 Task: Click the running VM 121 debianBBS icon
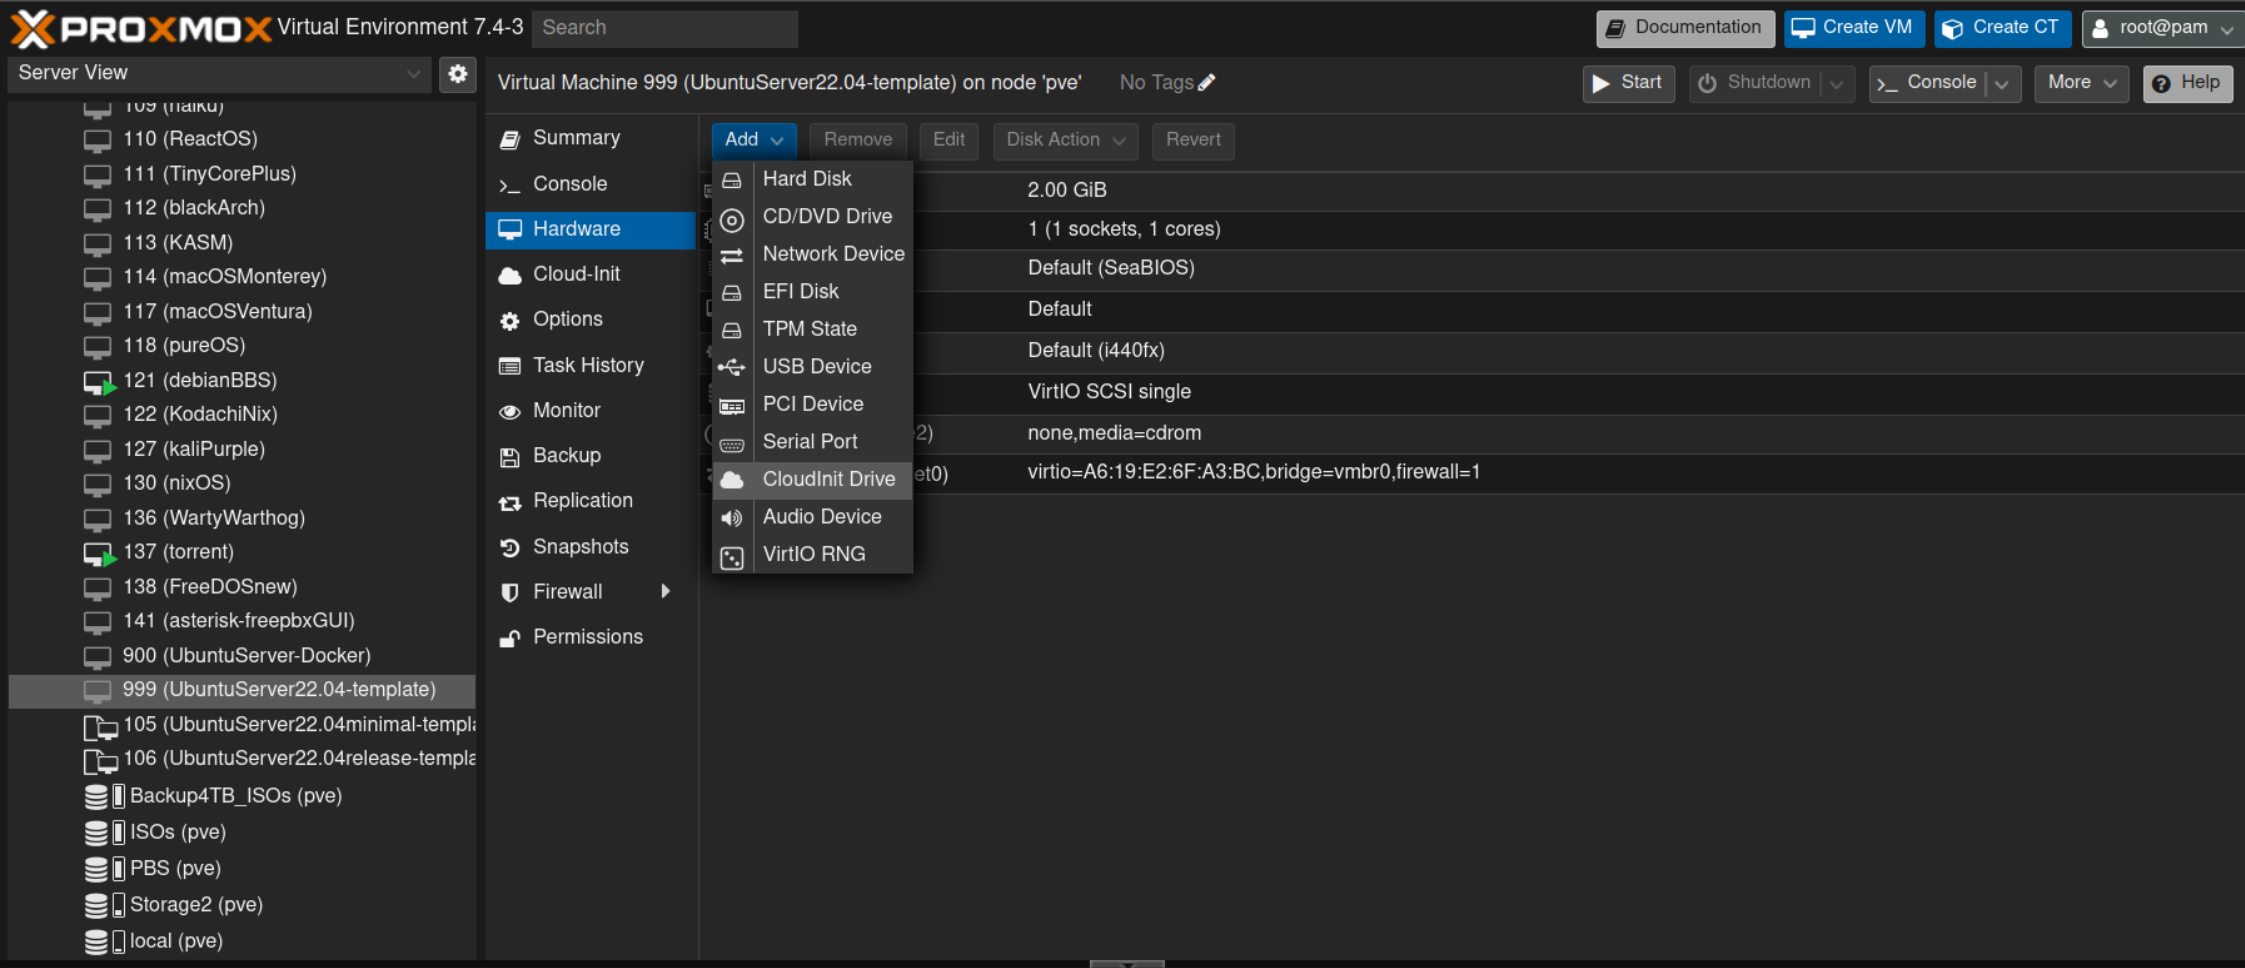point(99,382)
